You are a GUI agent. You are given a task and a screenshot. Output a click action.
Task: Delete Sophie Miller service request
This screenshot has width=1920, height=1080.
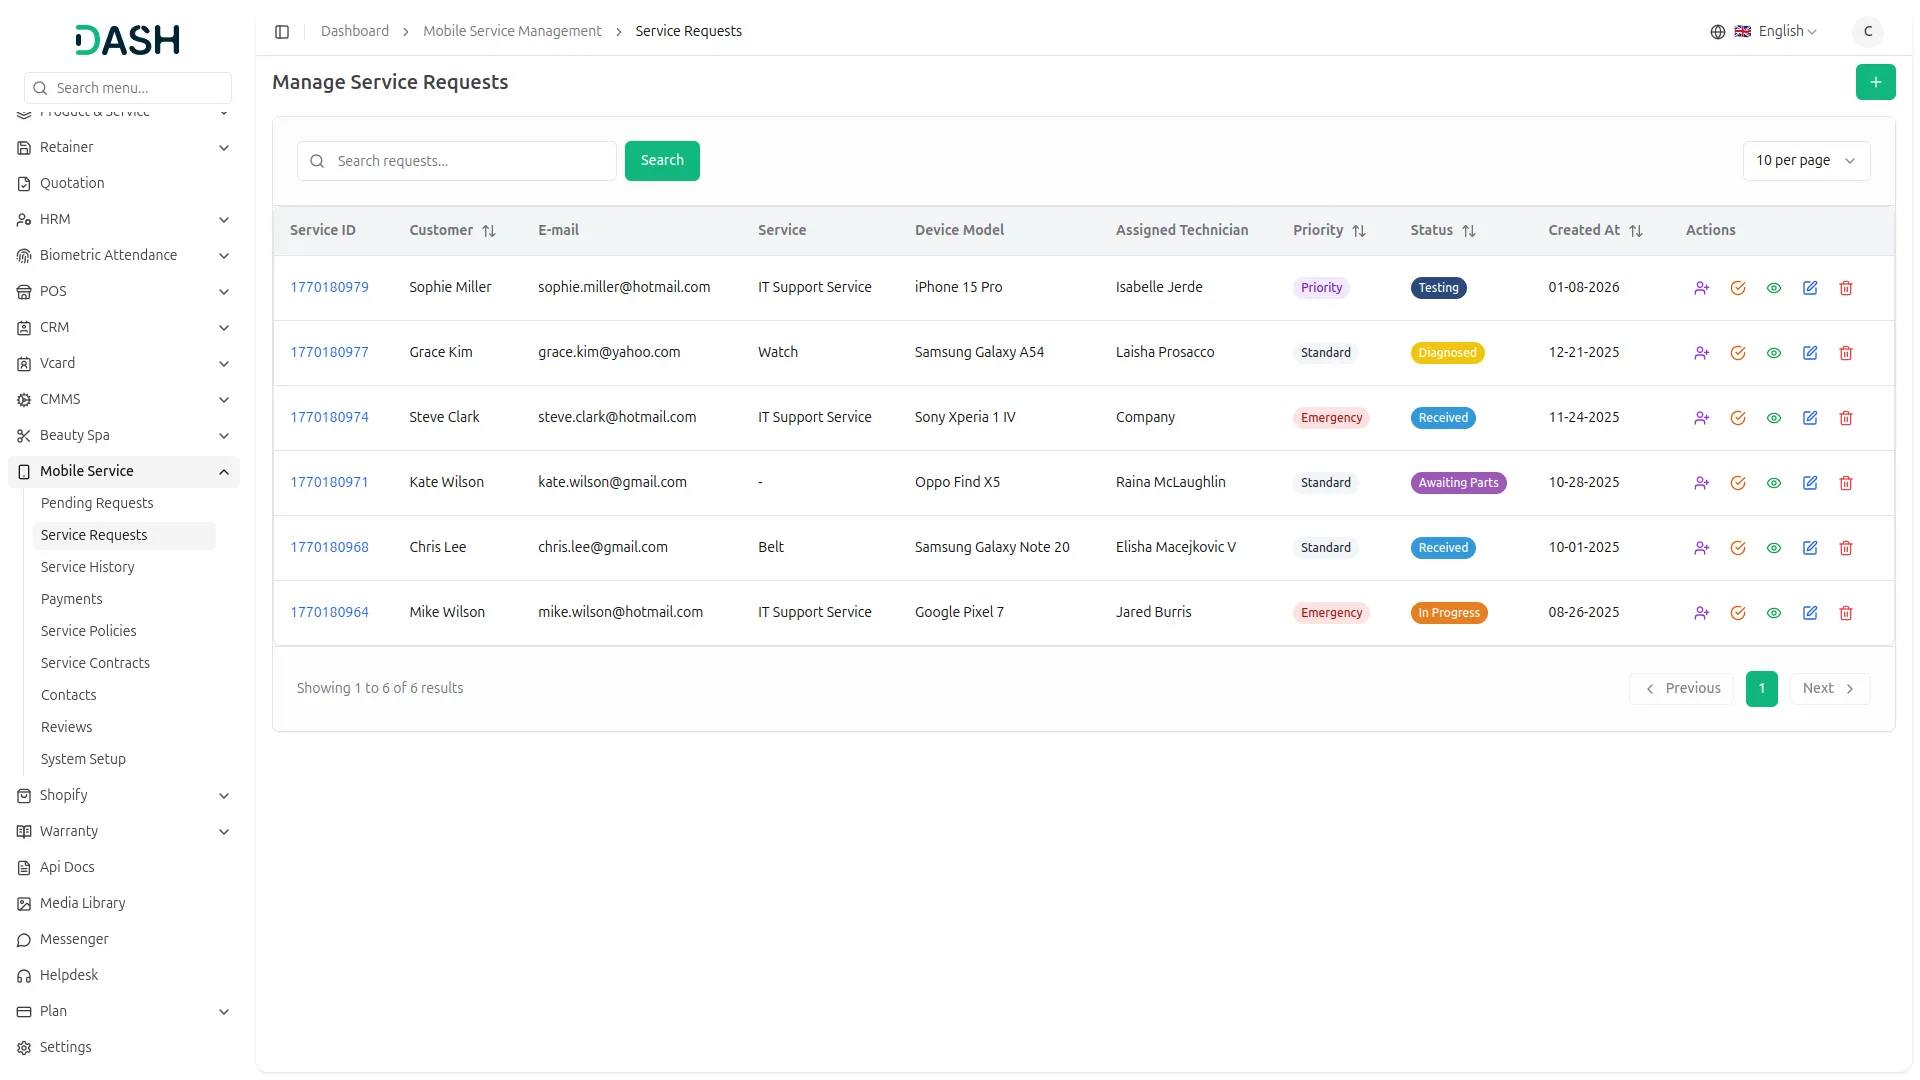click(1845, 288)
